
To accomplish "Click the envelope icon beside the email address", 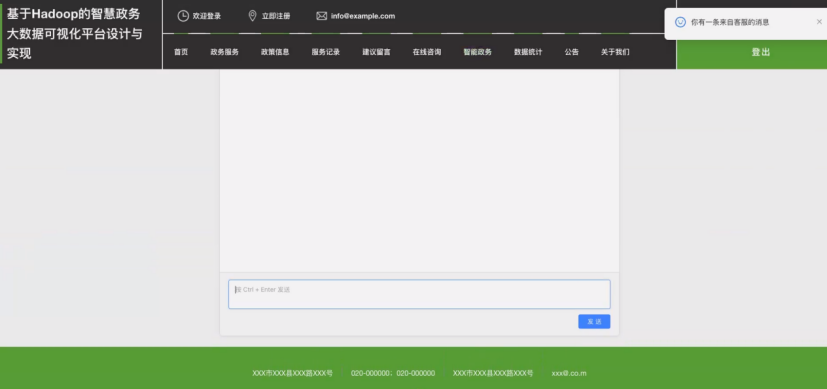I will click(322, 16).
